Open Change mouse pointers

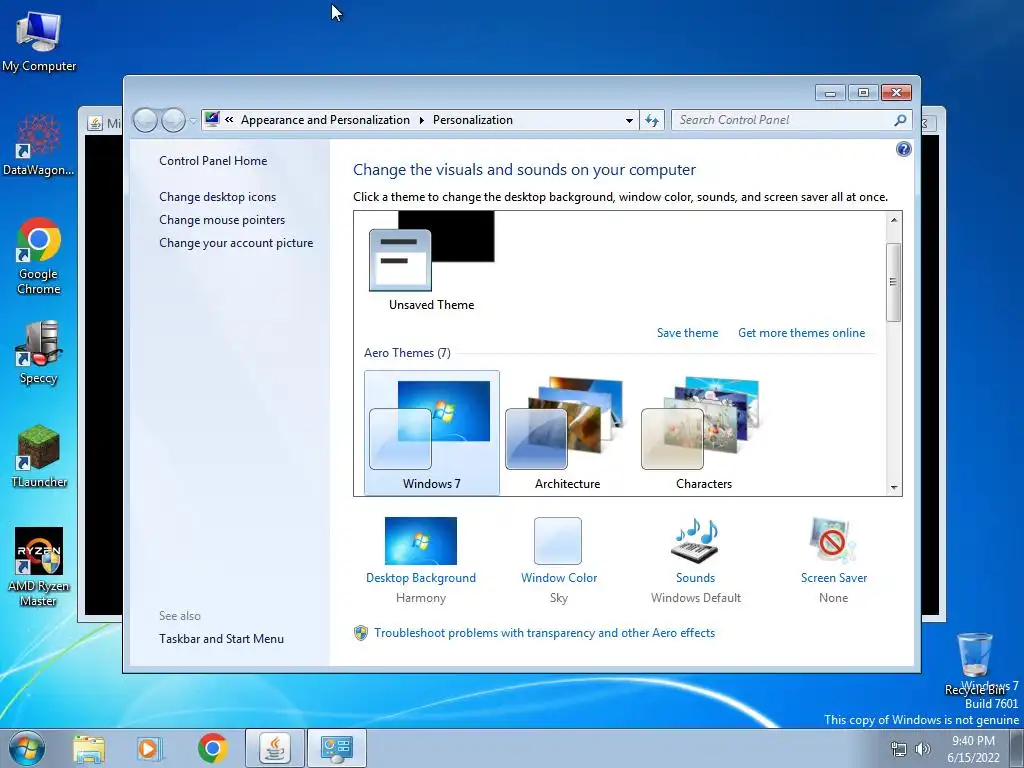(x=222, y=219)
